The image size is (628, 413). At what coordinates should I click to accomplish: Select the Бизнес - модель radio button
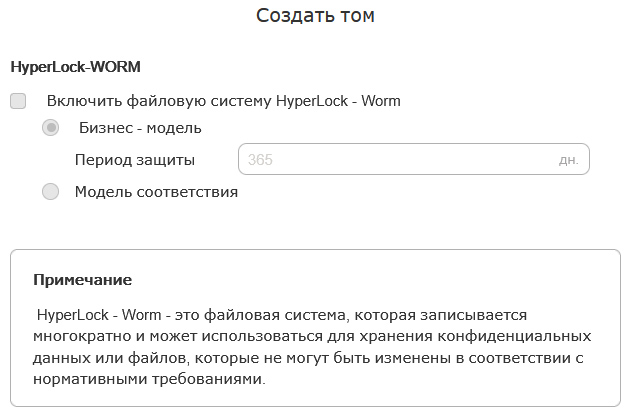point(50,128)
